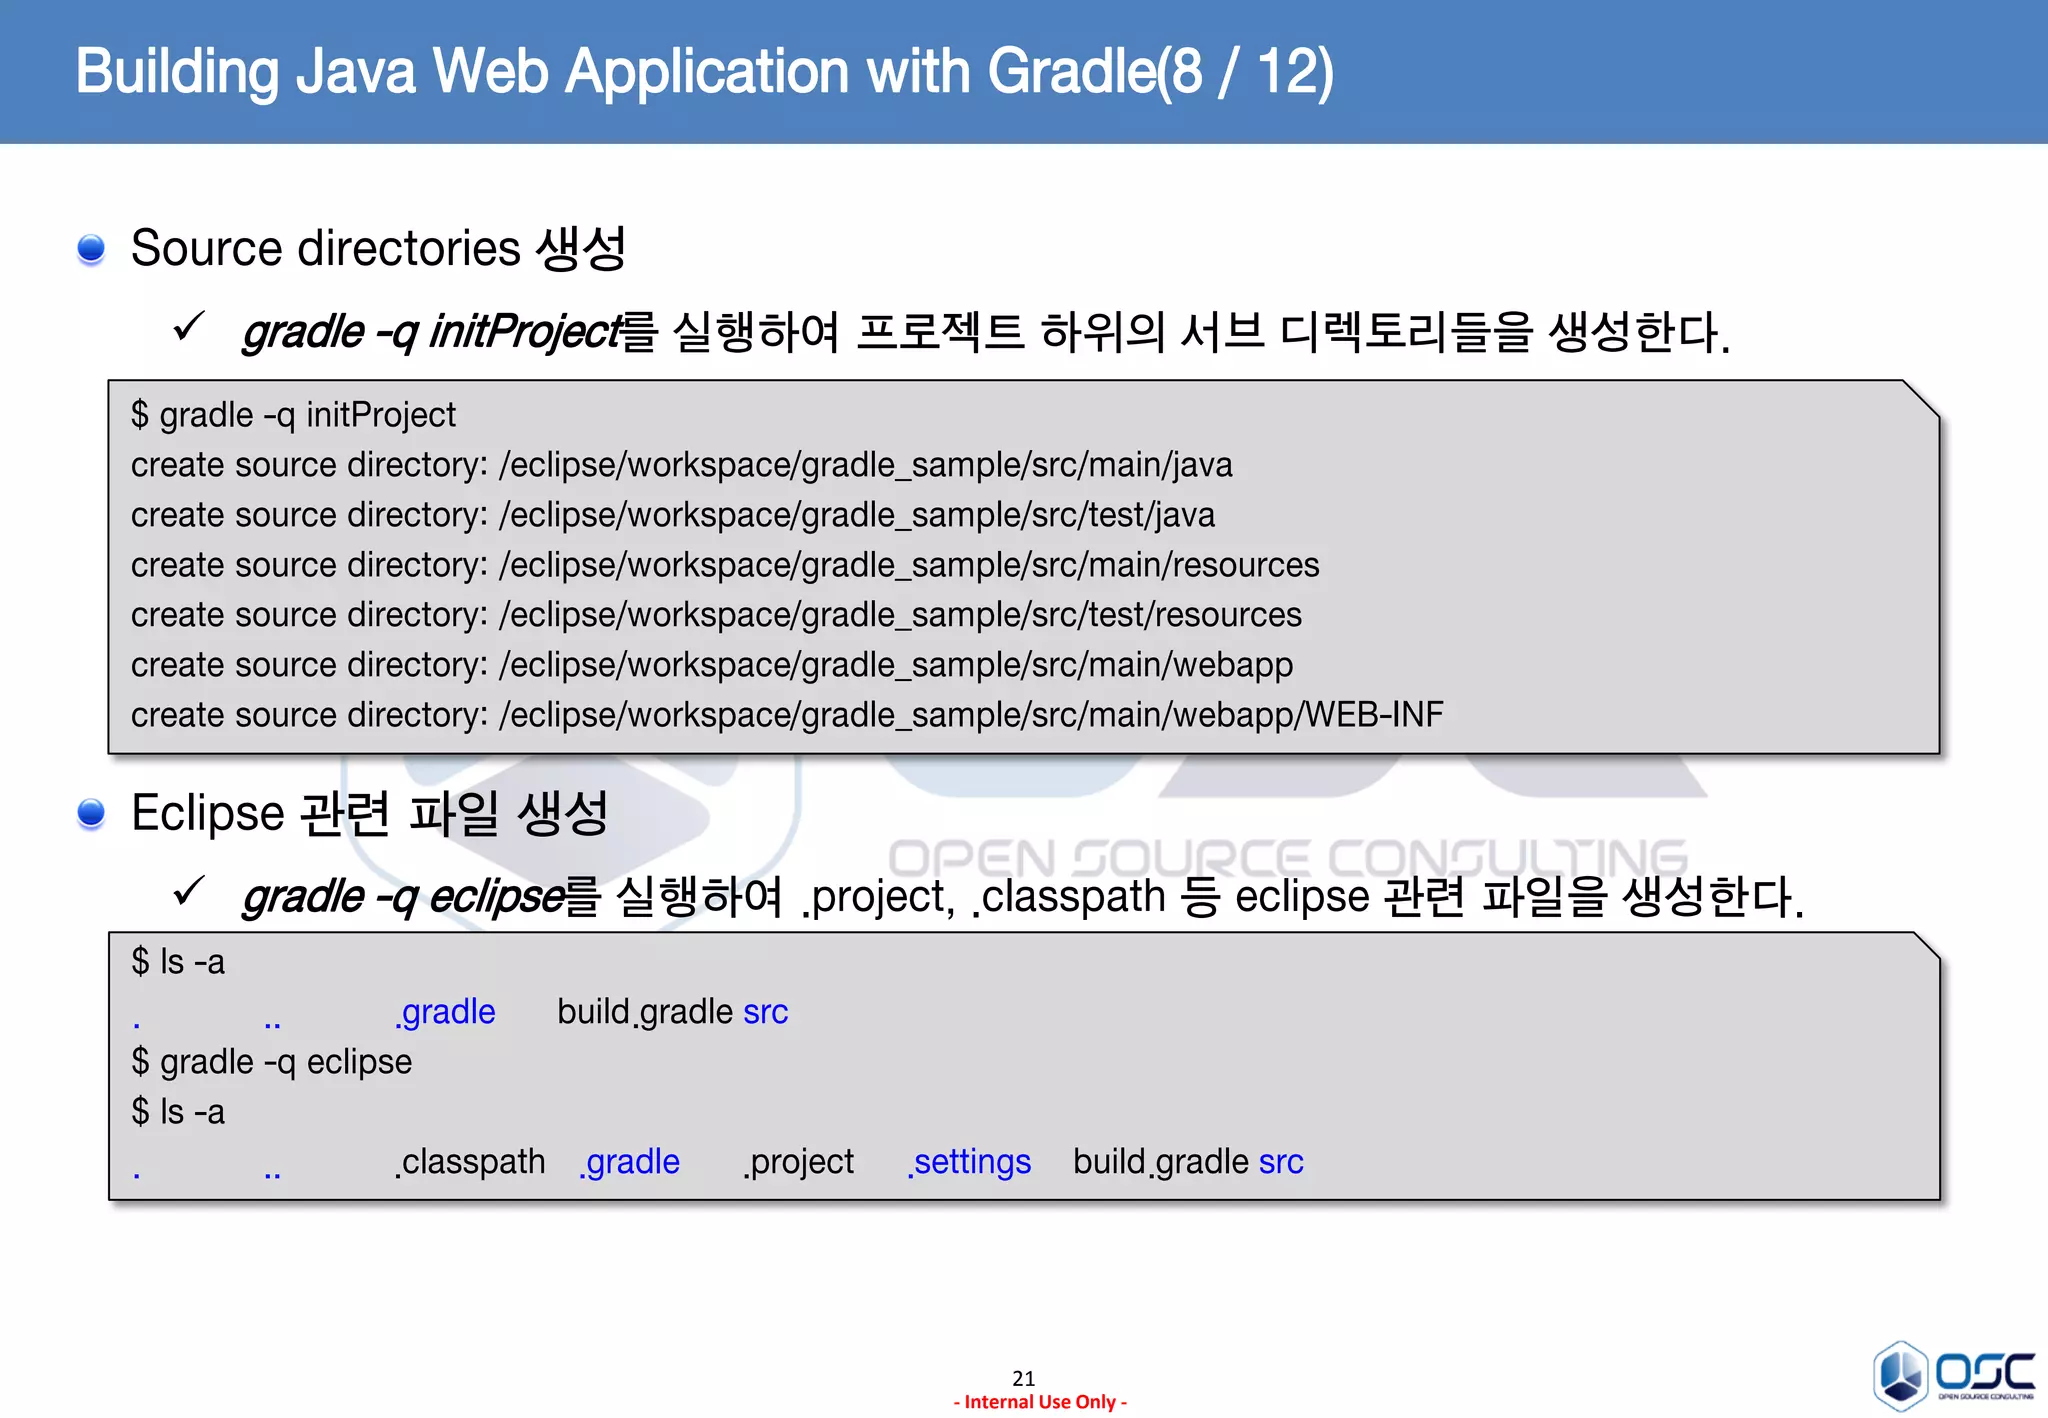This screenshot has height=1418, width=2048.
Task: Click the Internal Use Only footer text
Action: coord(1040,1402)
